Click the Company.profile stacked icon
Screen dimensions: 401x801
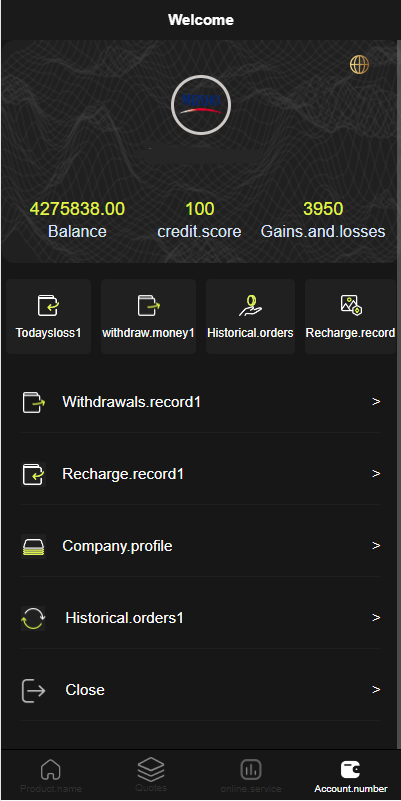pyautogui.click(x=34, y=546)
